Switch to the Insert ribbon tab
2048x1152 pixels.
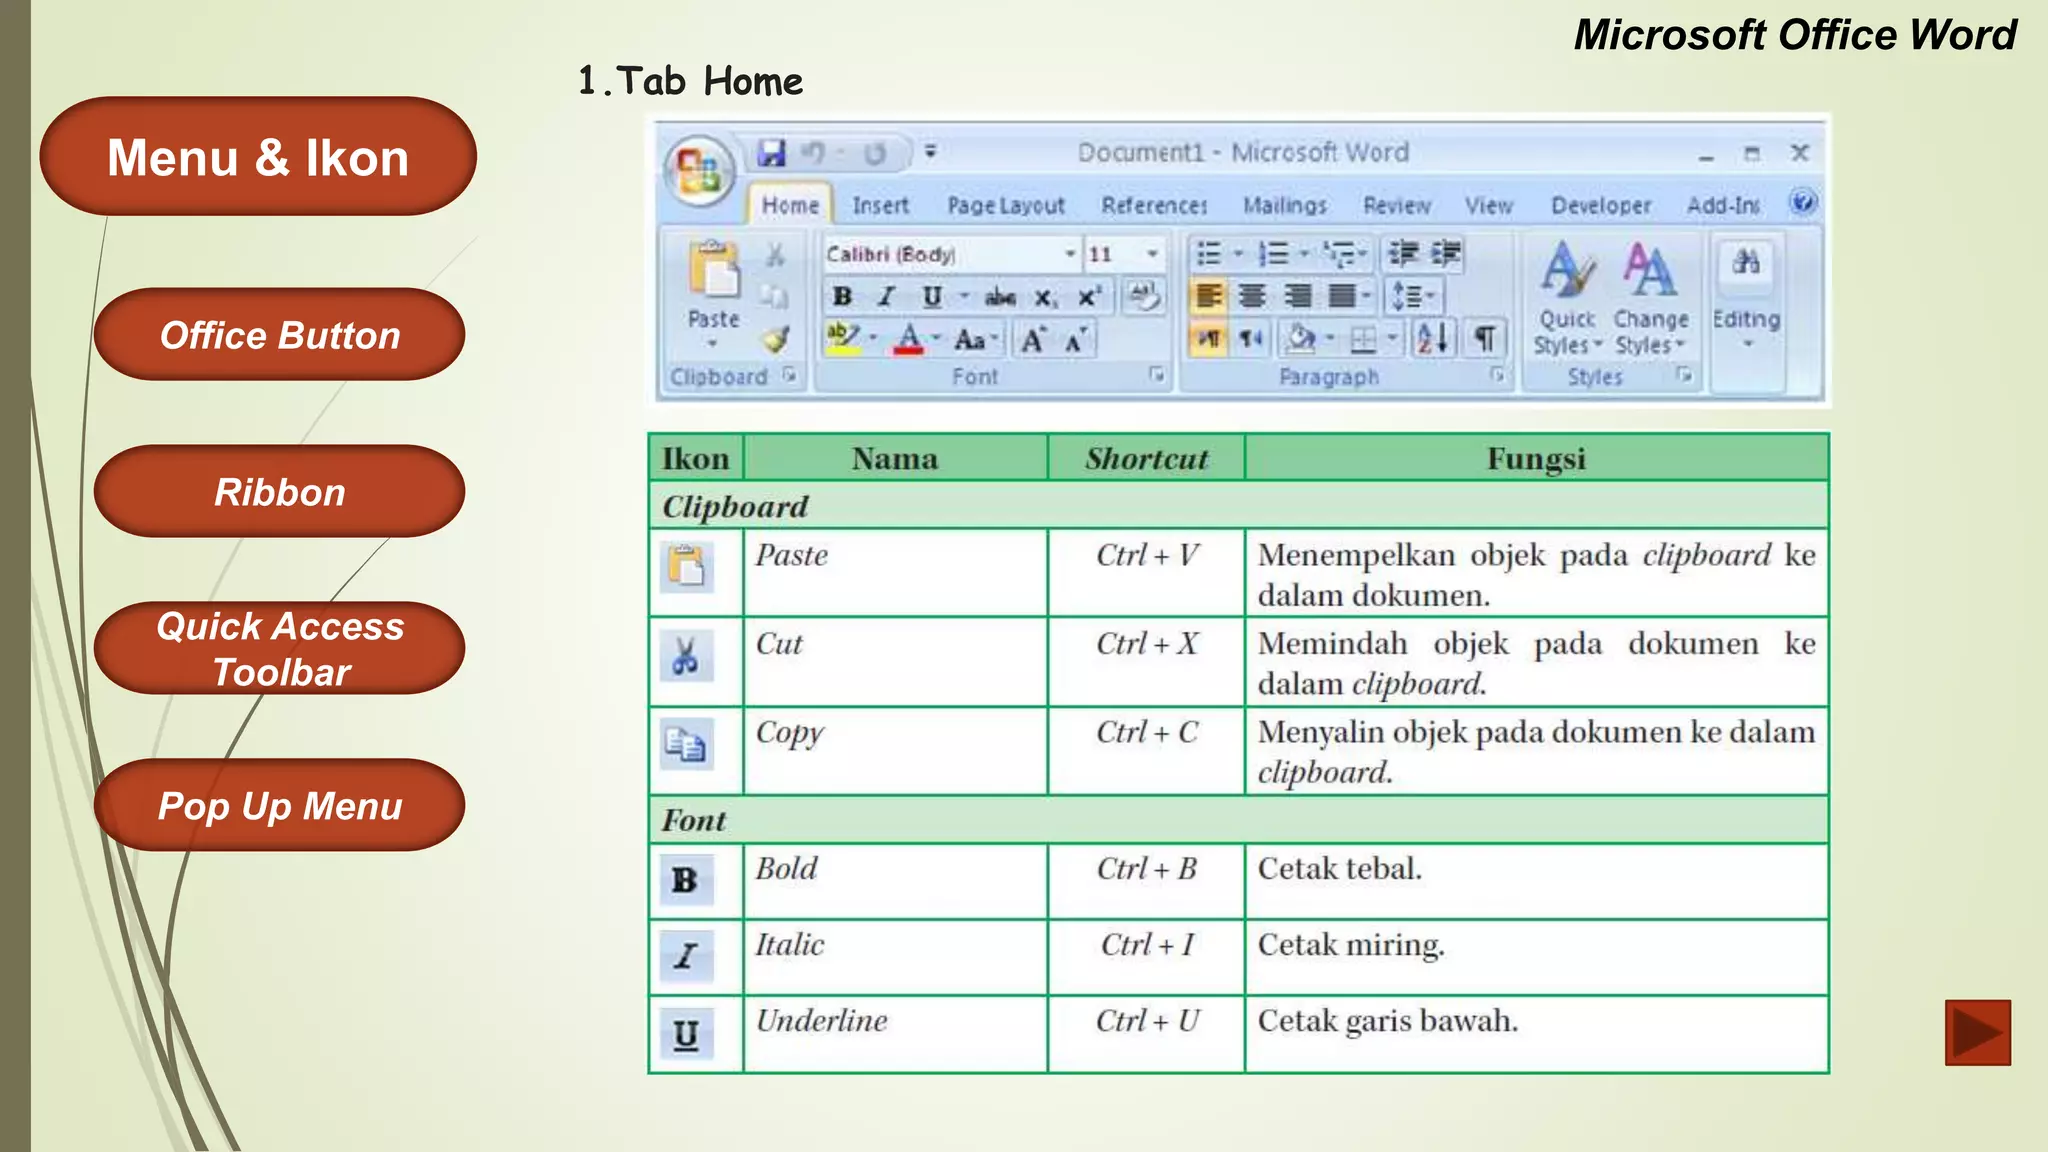click(880, 205)
